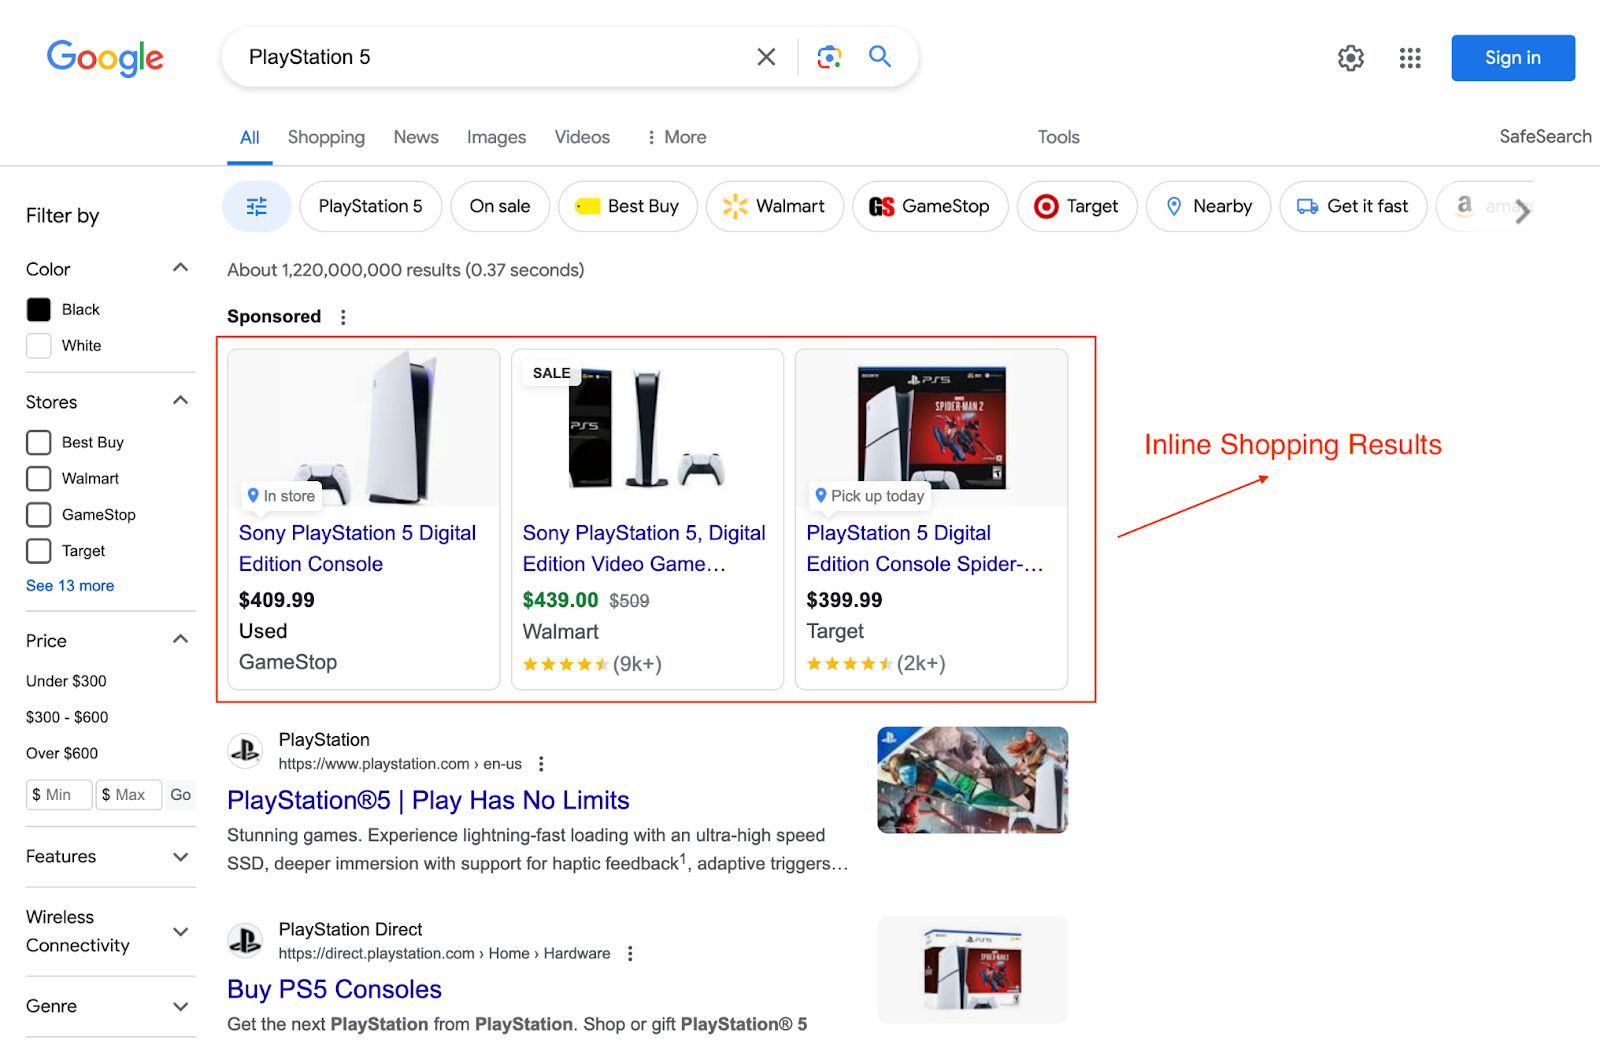Click See 13 more stores
1600x1043 pixels.
70,586
